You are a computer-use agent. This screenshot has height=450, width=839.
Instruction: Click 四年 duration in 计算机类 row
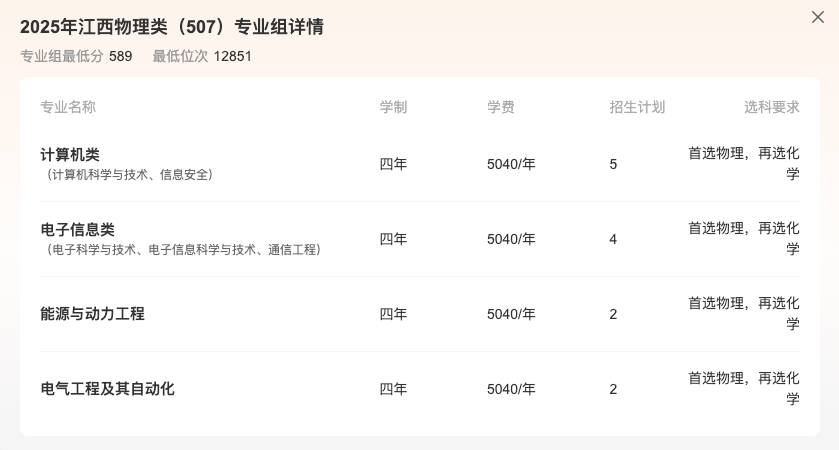tap(393, 164)
